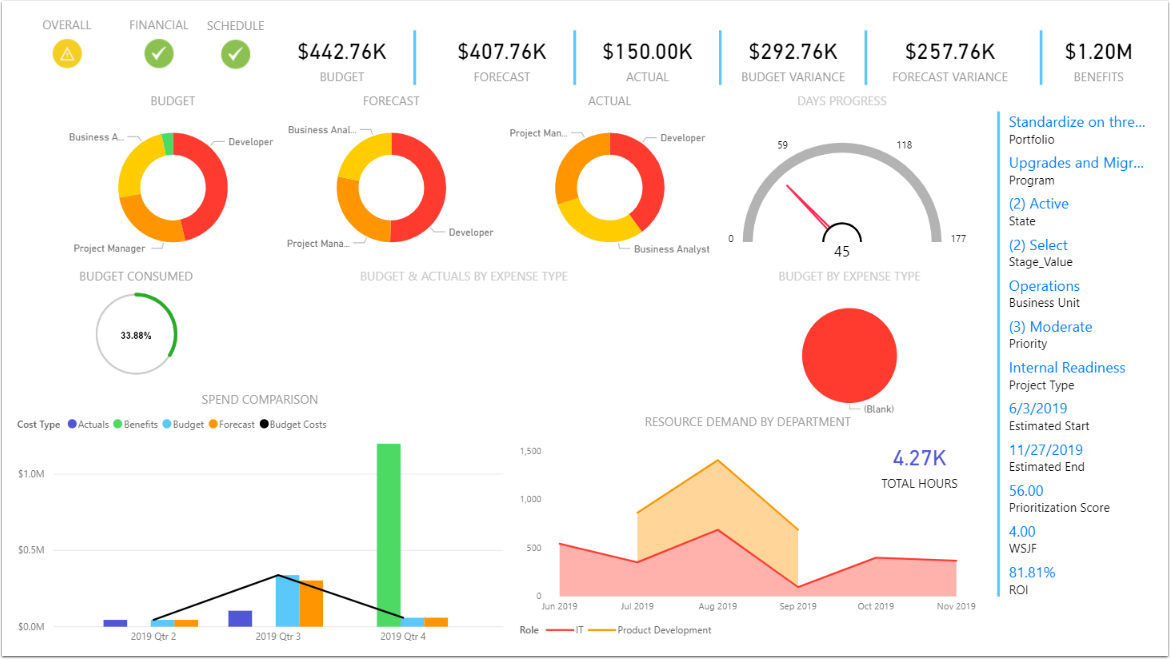Click the 6/3/2019 estimated start date

point(1038,408)
